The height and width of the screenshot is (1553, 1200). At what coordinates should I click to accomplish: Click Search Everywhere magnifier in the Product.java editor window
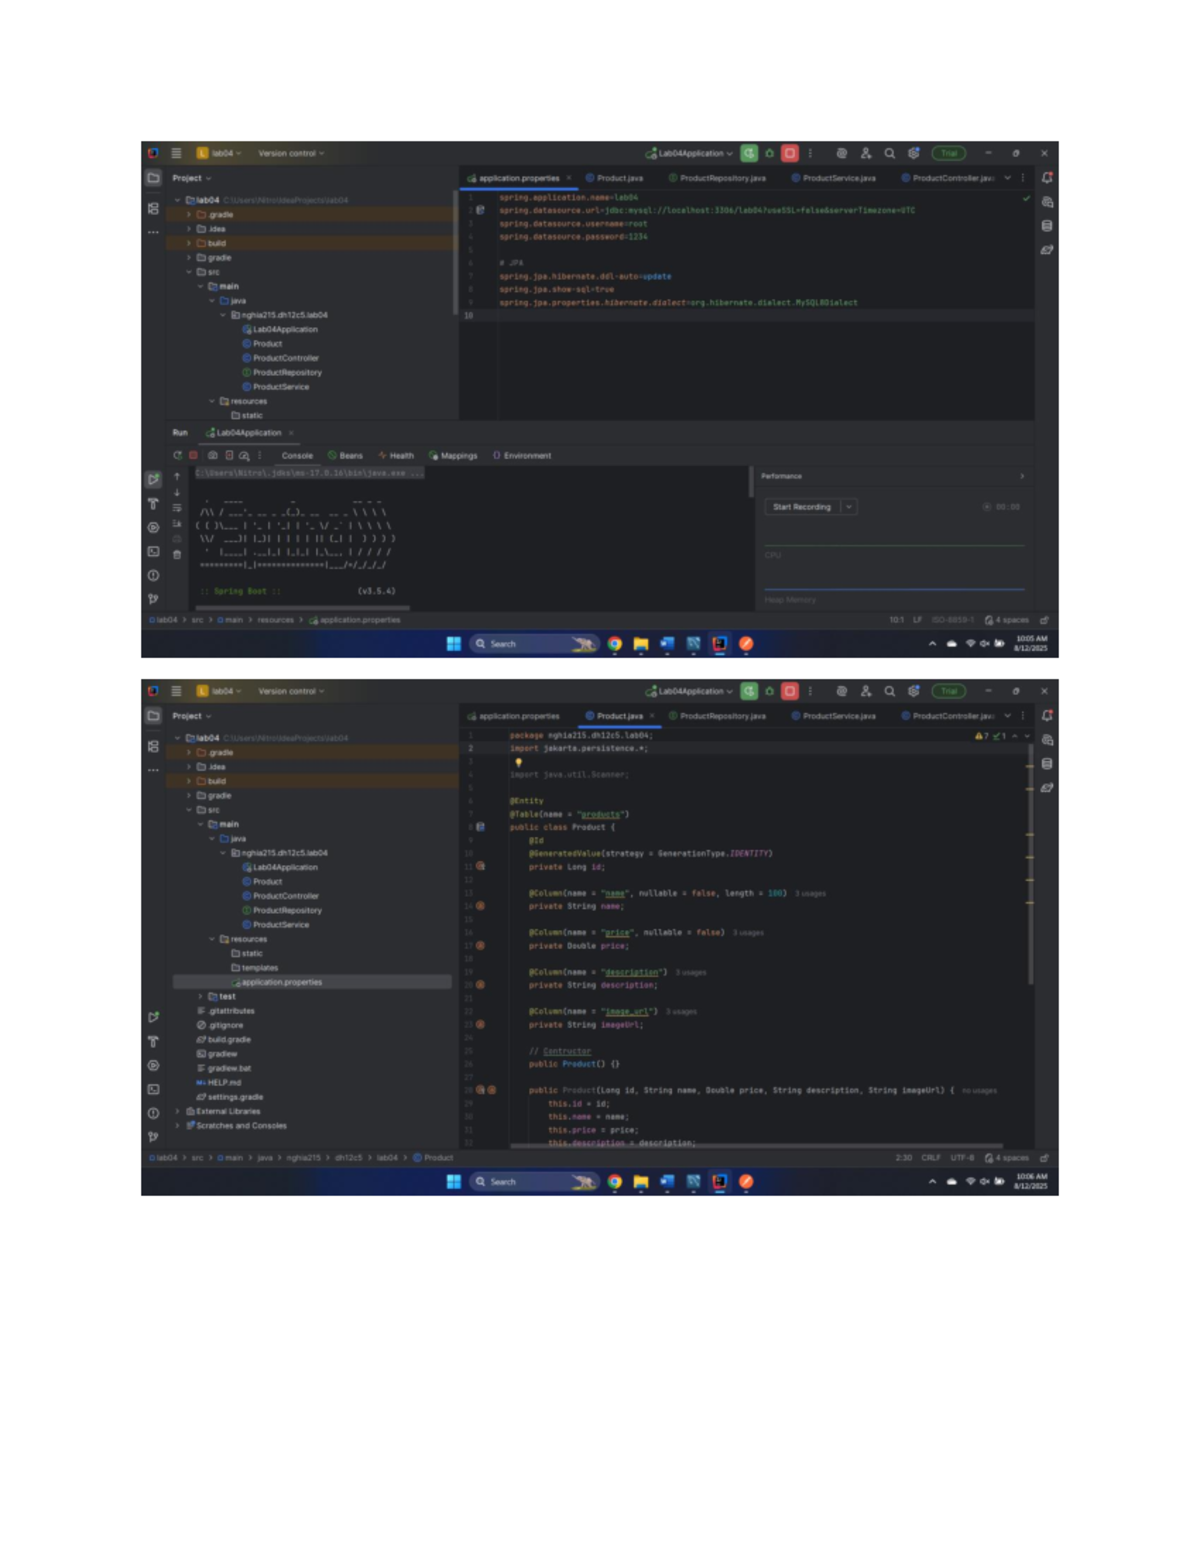[x=889, y=691]
